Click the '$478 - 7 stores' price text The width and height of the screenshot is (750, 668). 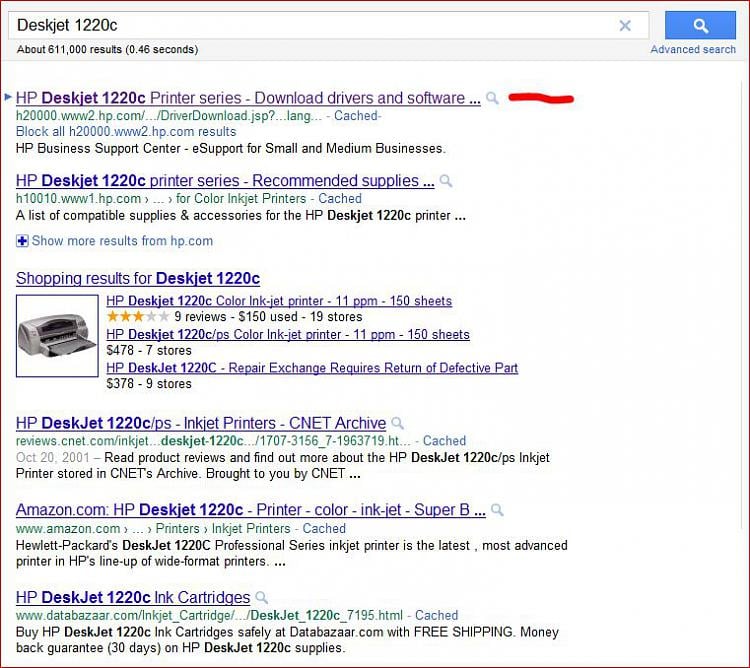149,350
